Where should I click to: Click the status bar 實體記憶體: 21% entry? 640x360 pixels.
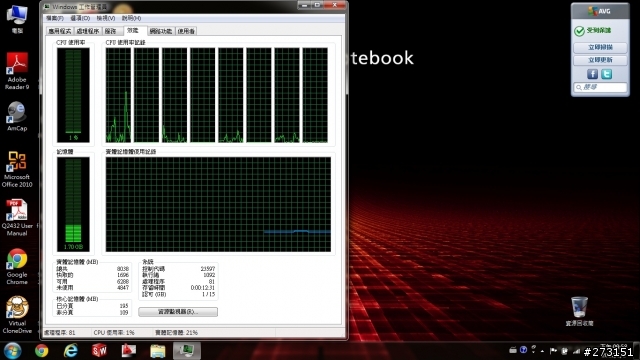tap(177, 333)
